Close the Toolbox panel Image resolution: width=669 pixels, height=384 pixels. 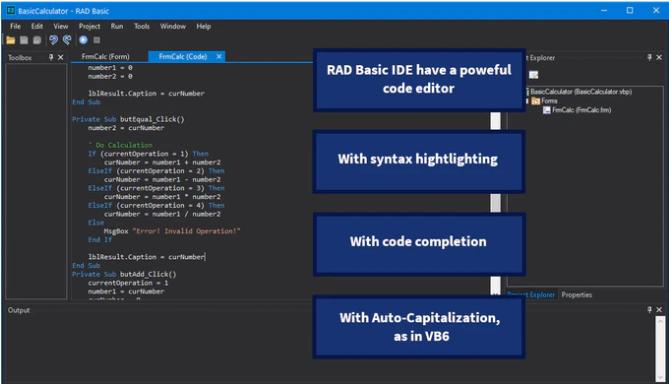click(x=61, y=57)
